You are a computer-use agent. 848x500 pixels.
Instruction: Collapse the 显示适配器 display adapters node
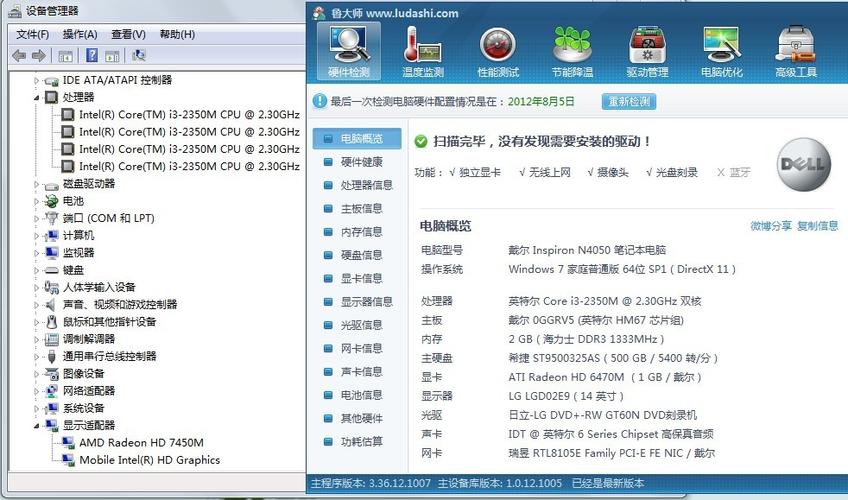click(37, 426)
